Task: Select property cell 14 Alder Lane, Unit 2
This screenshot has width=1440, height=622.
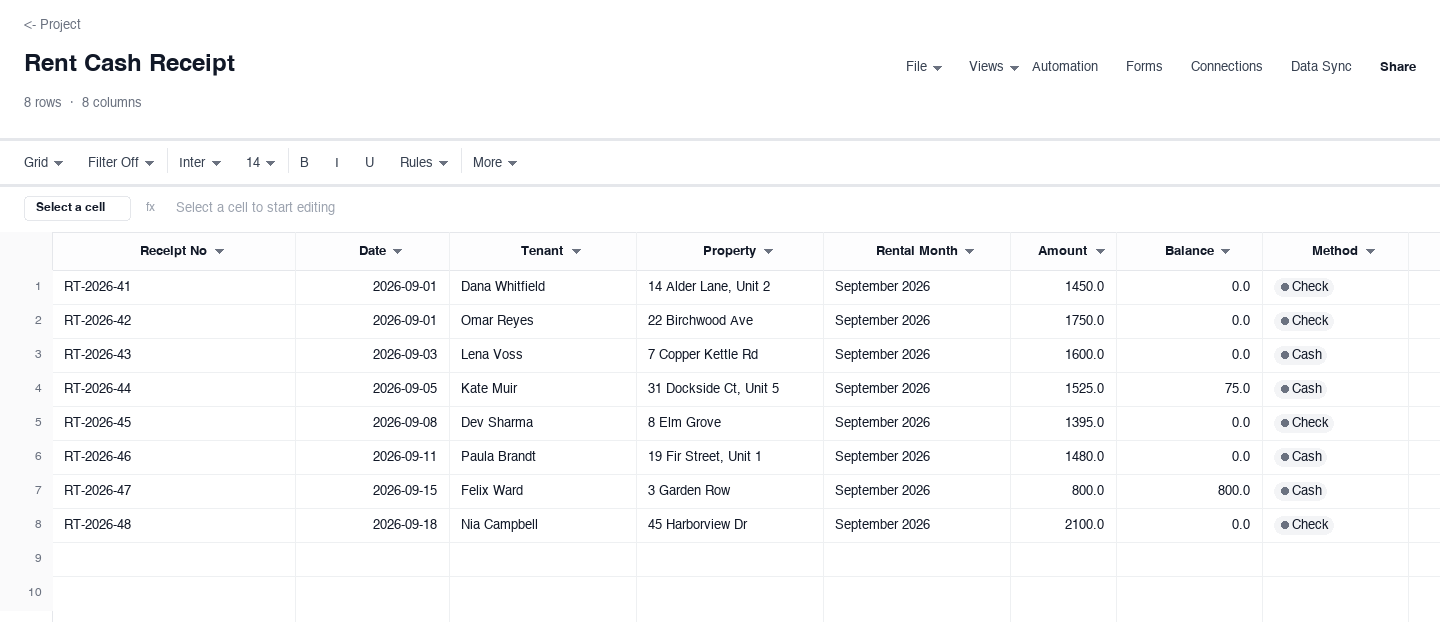Action: point(730,287)
